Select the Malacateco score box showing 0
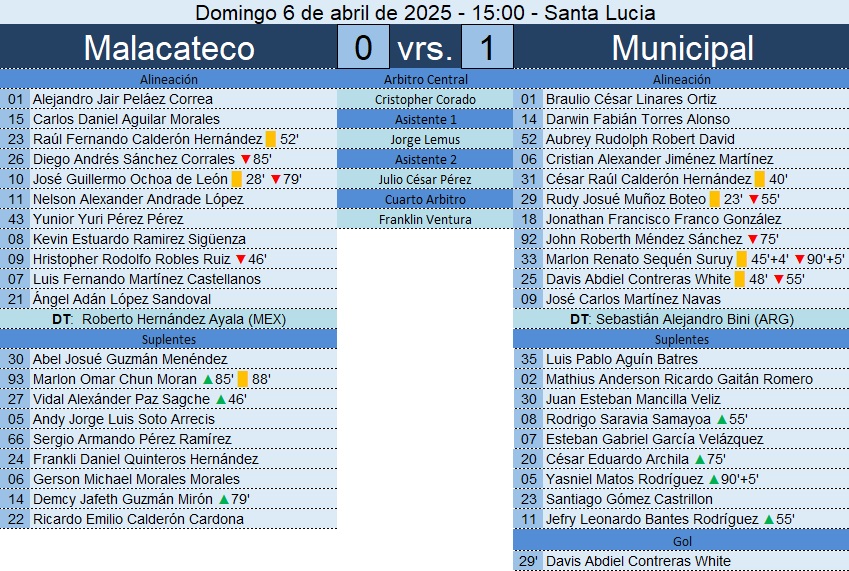This screenshot has width=849, height=571. click(x=363, y=47)
